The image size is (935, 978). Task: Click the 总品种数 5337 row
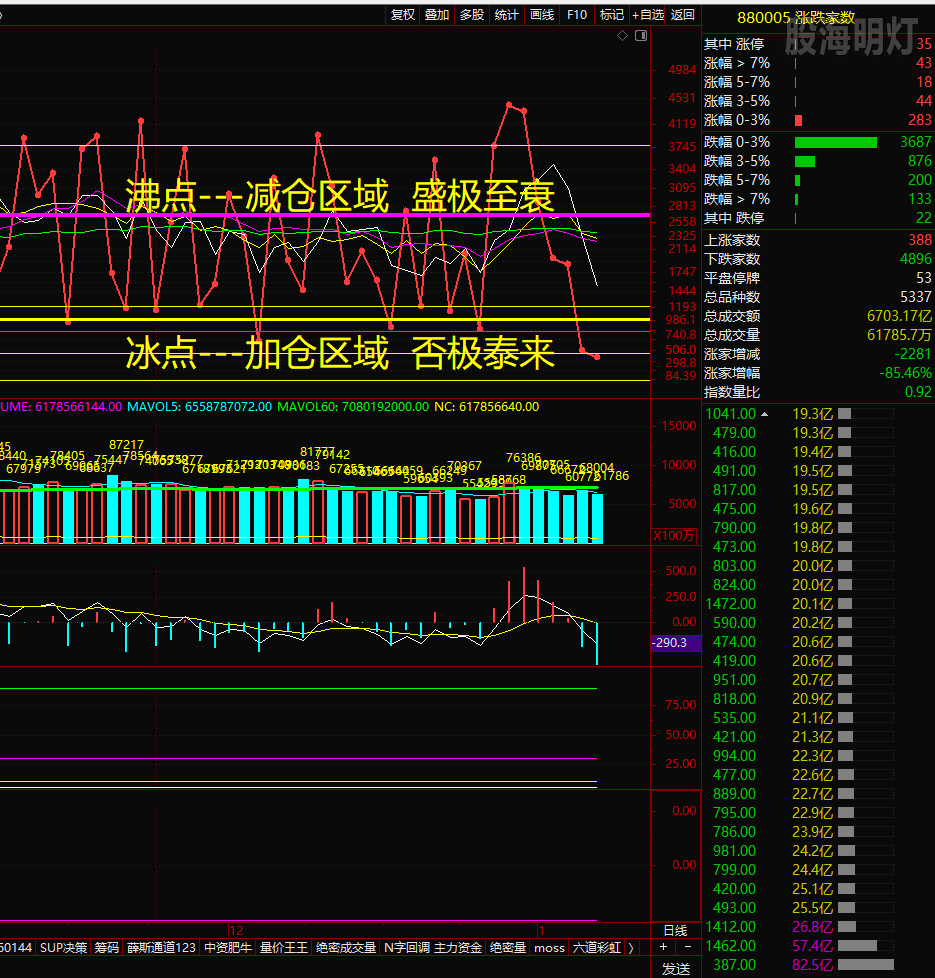pos(818,297)
